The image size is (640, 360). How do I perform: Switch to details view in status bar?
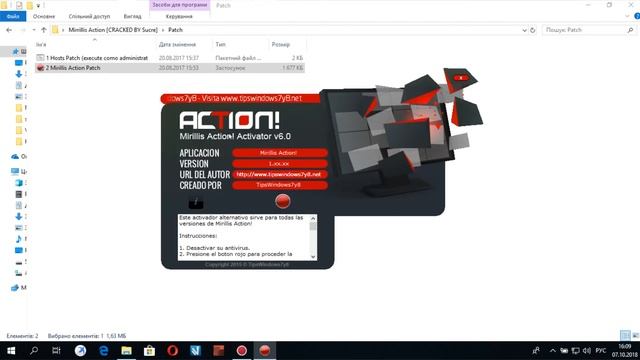[625, 336]
